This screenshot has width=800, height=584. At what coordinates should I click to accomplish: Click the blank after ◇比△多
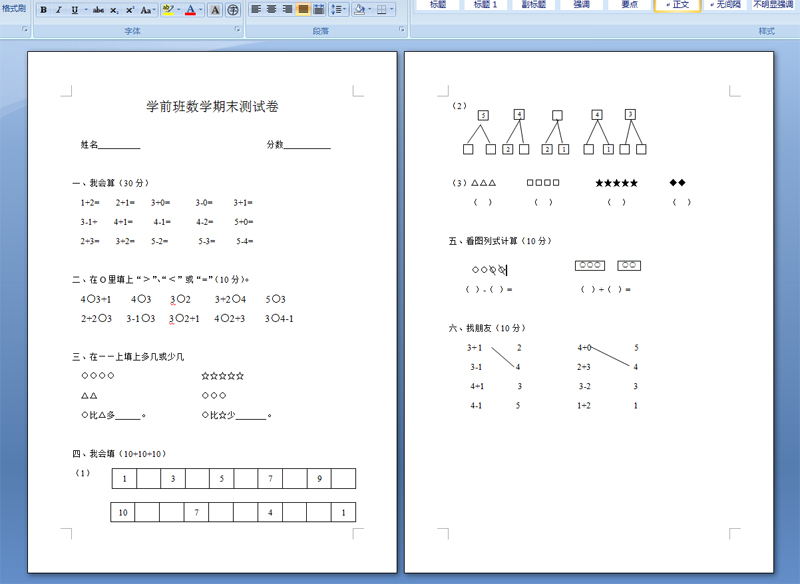tap(128, 416)
